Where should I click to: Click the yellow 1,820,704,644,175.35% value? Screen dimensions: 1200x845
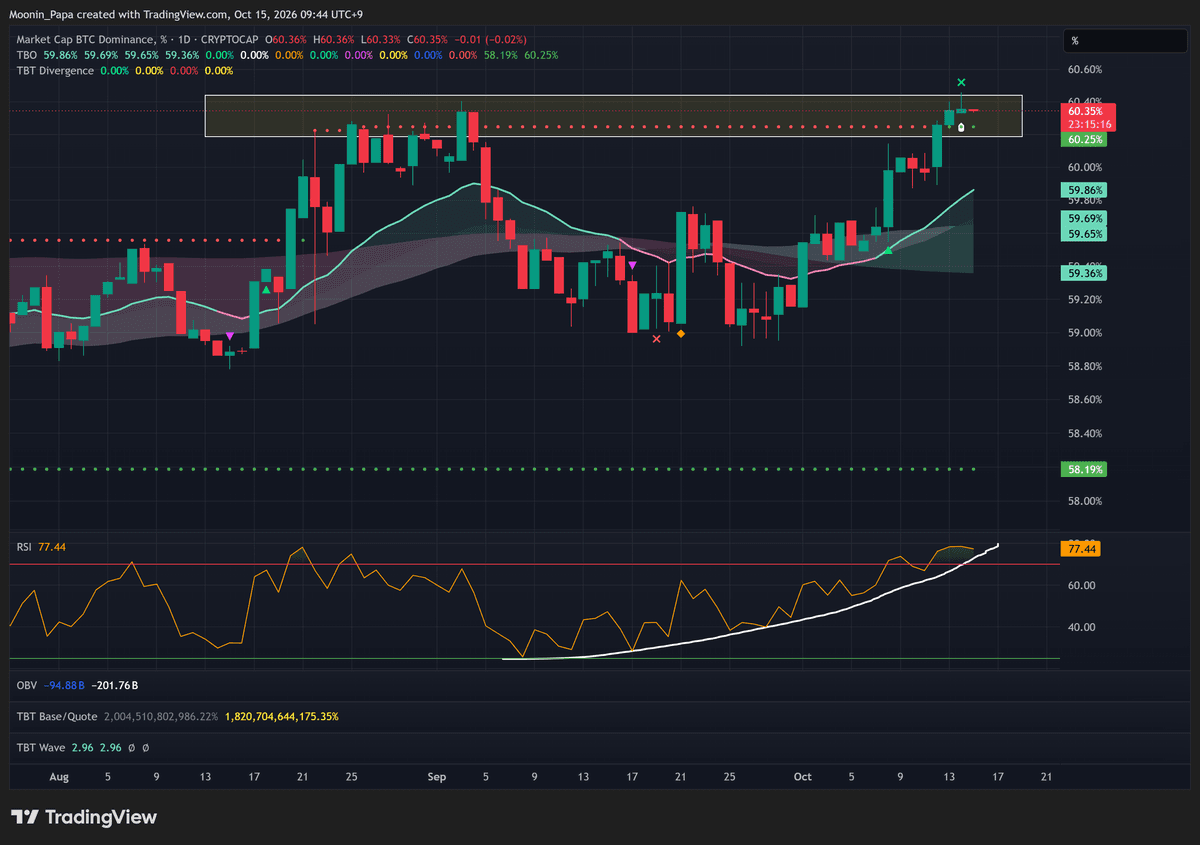coord(282,716)
